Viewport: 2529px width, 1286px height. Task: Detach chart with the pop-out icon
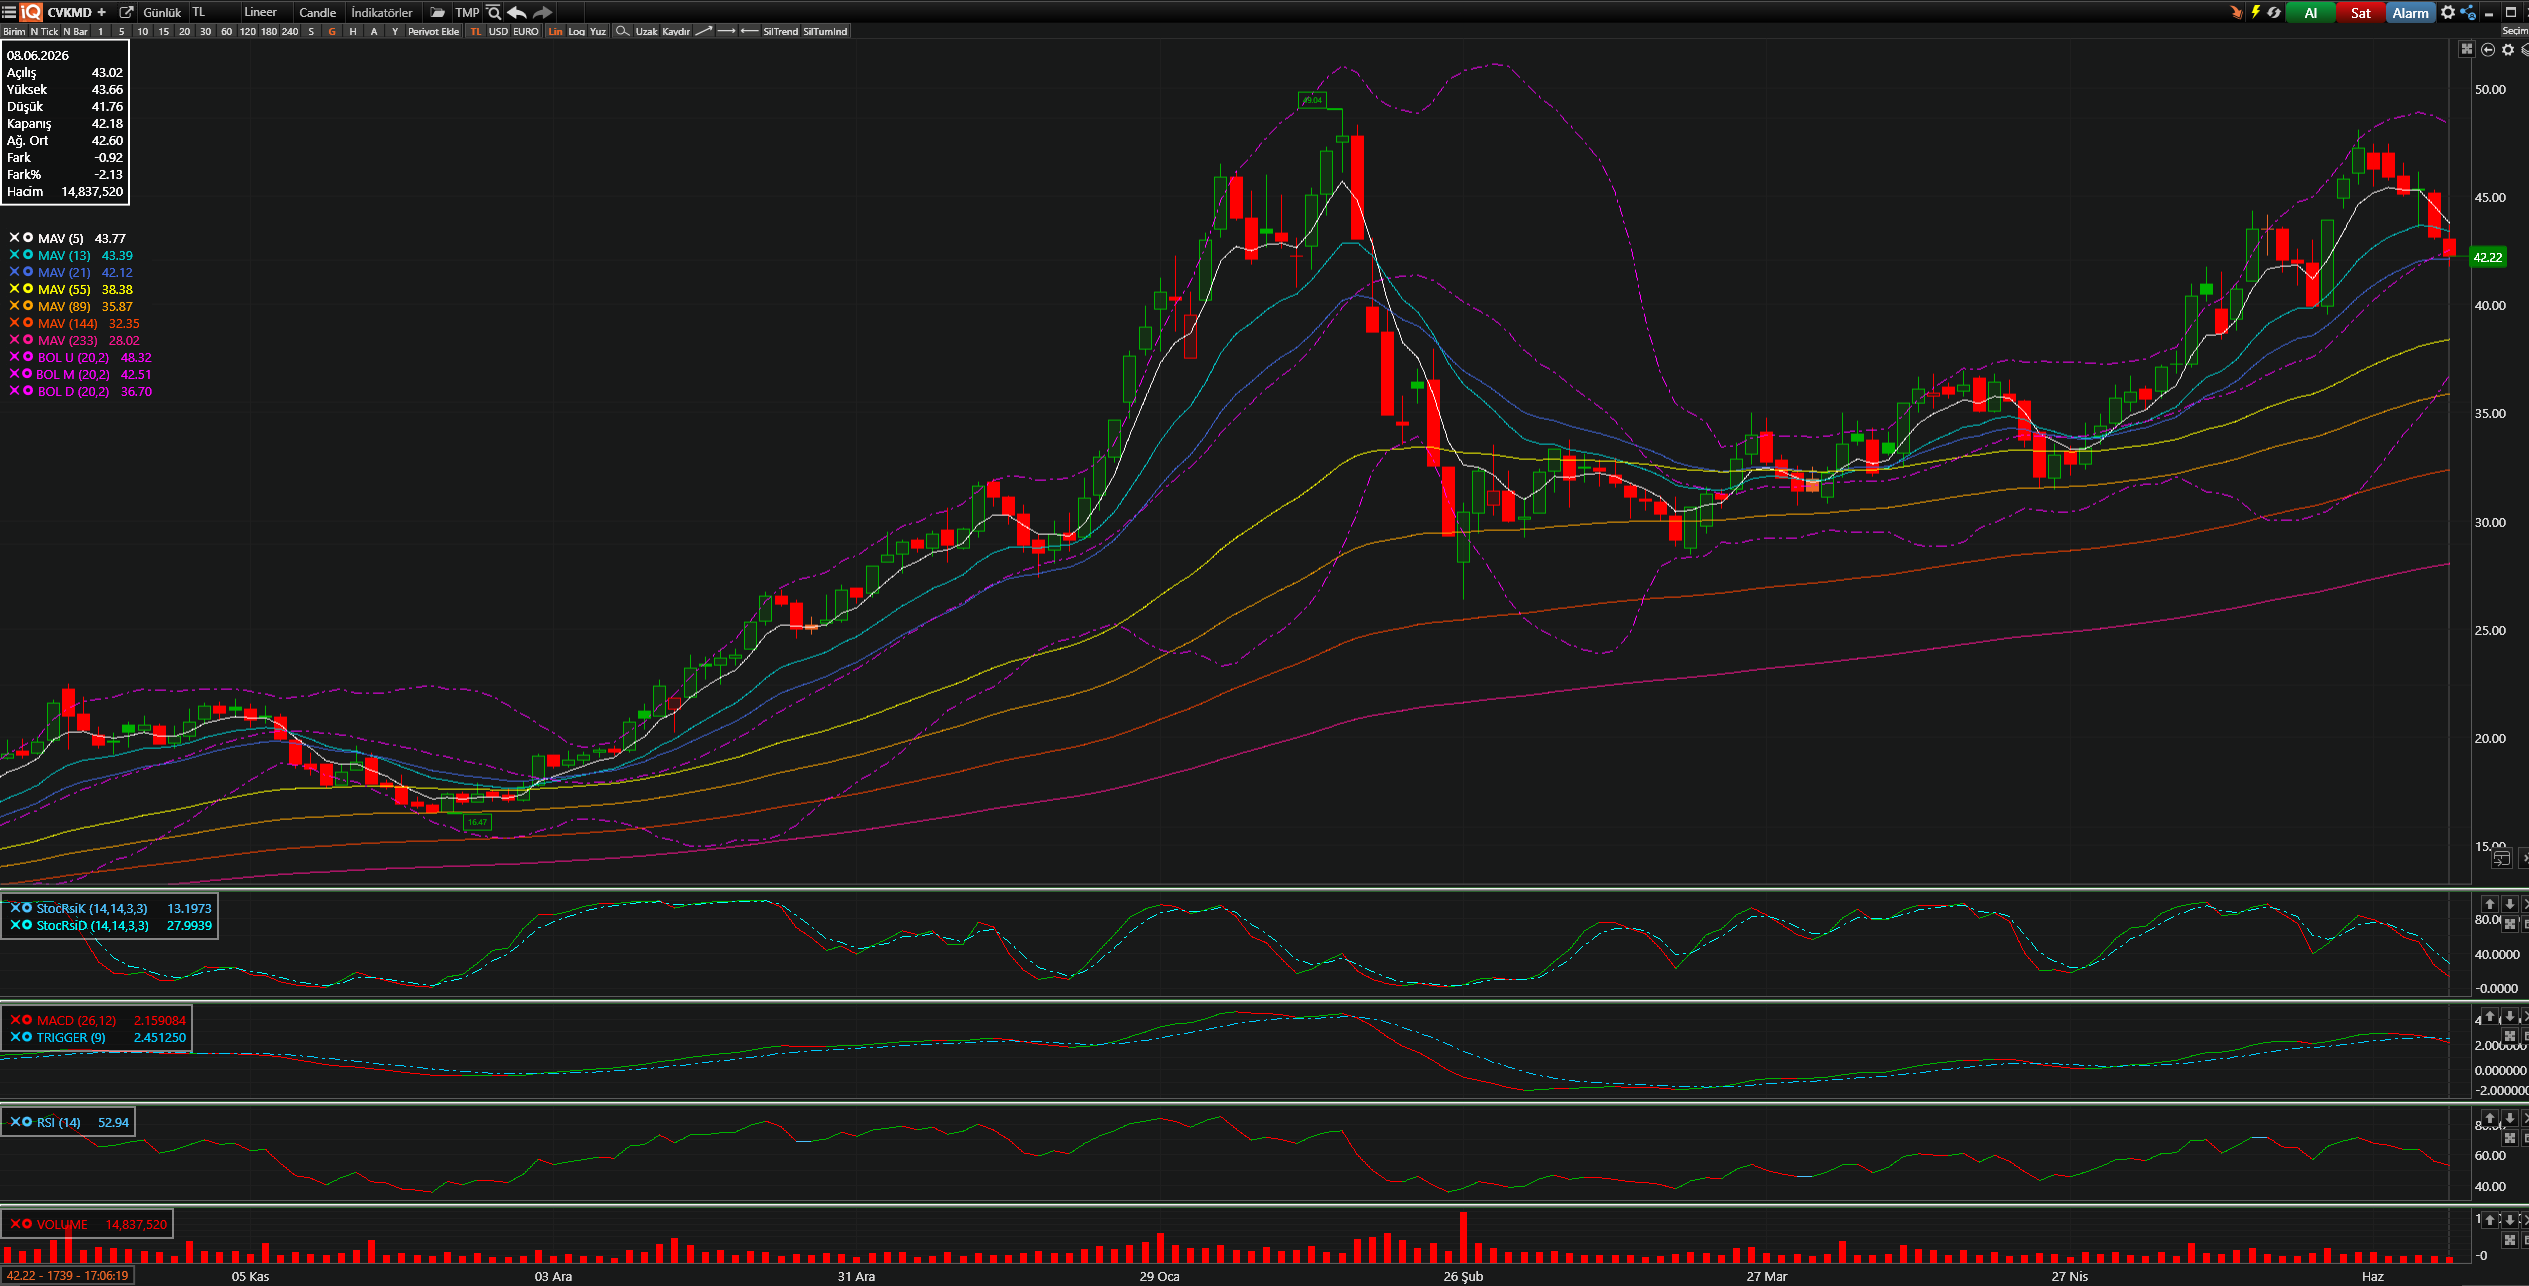tap(126, 12)
